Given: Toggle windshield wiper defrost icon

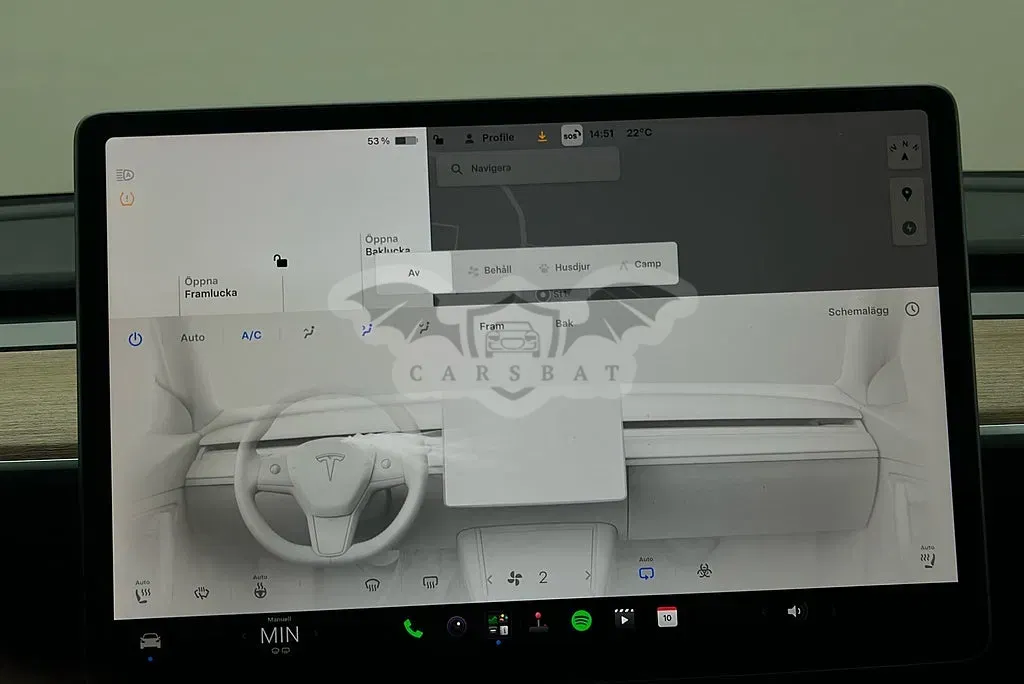Looking at the screenshot, I should 201,593.
